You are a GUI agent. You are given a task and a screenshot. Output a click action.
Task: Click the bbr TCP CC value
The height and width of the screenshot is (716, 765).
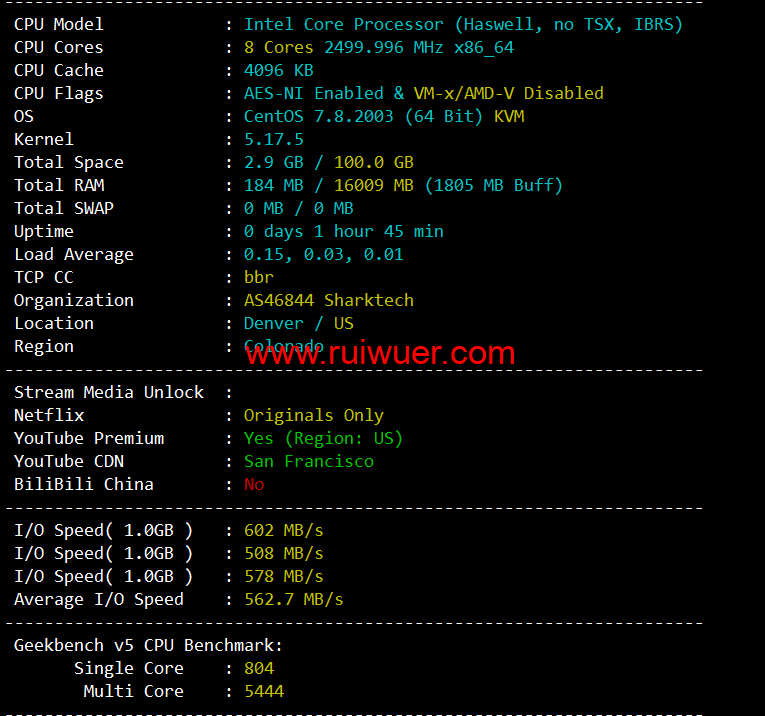click(x=259, y=277)
